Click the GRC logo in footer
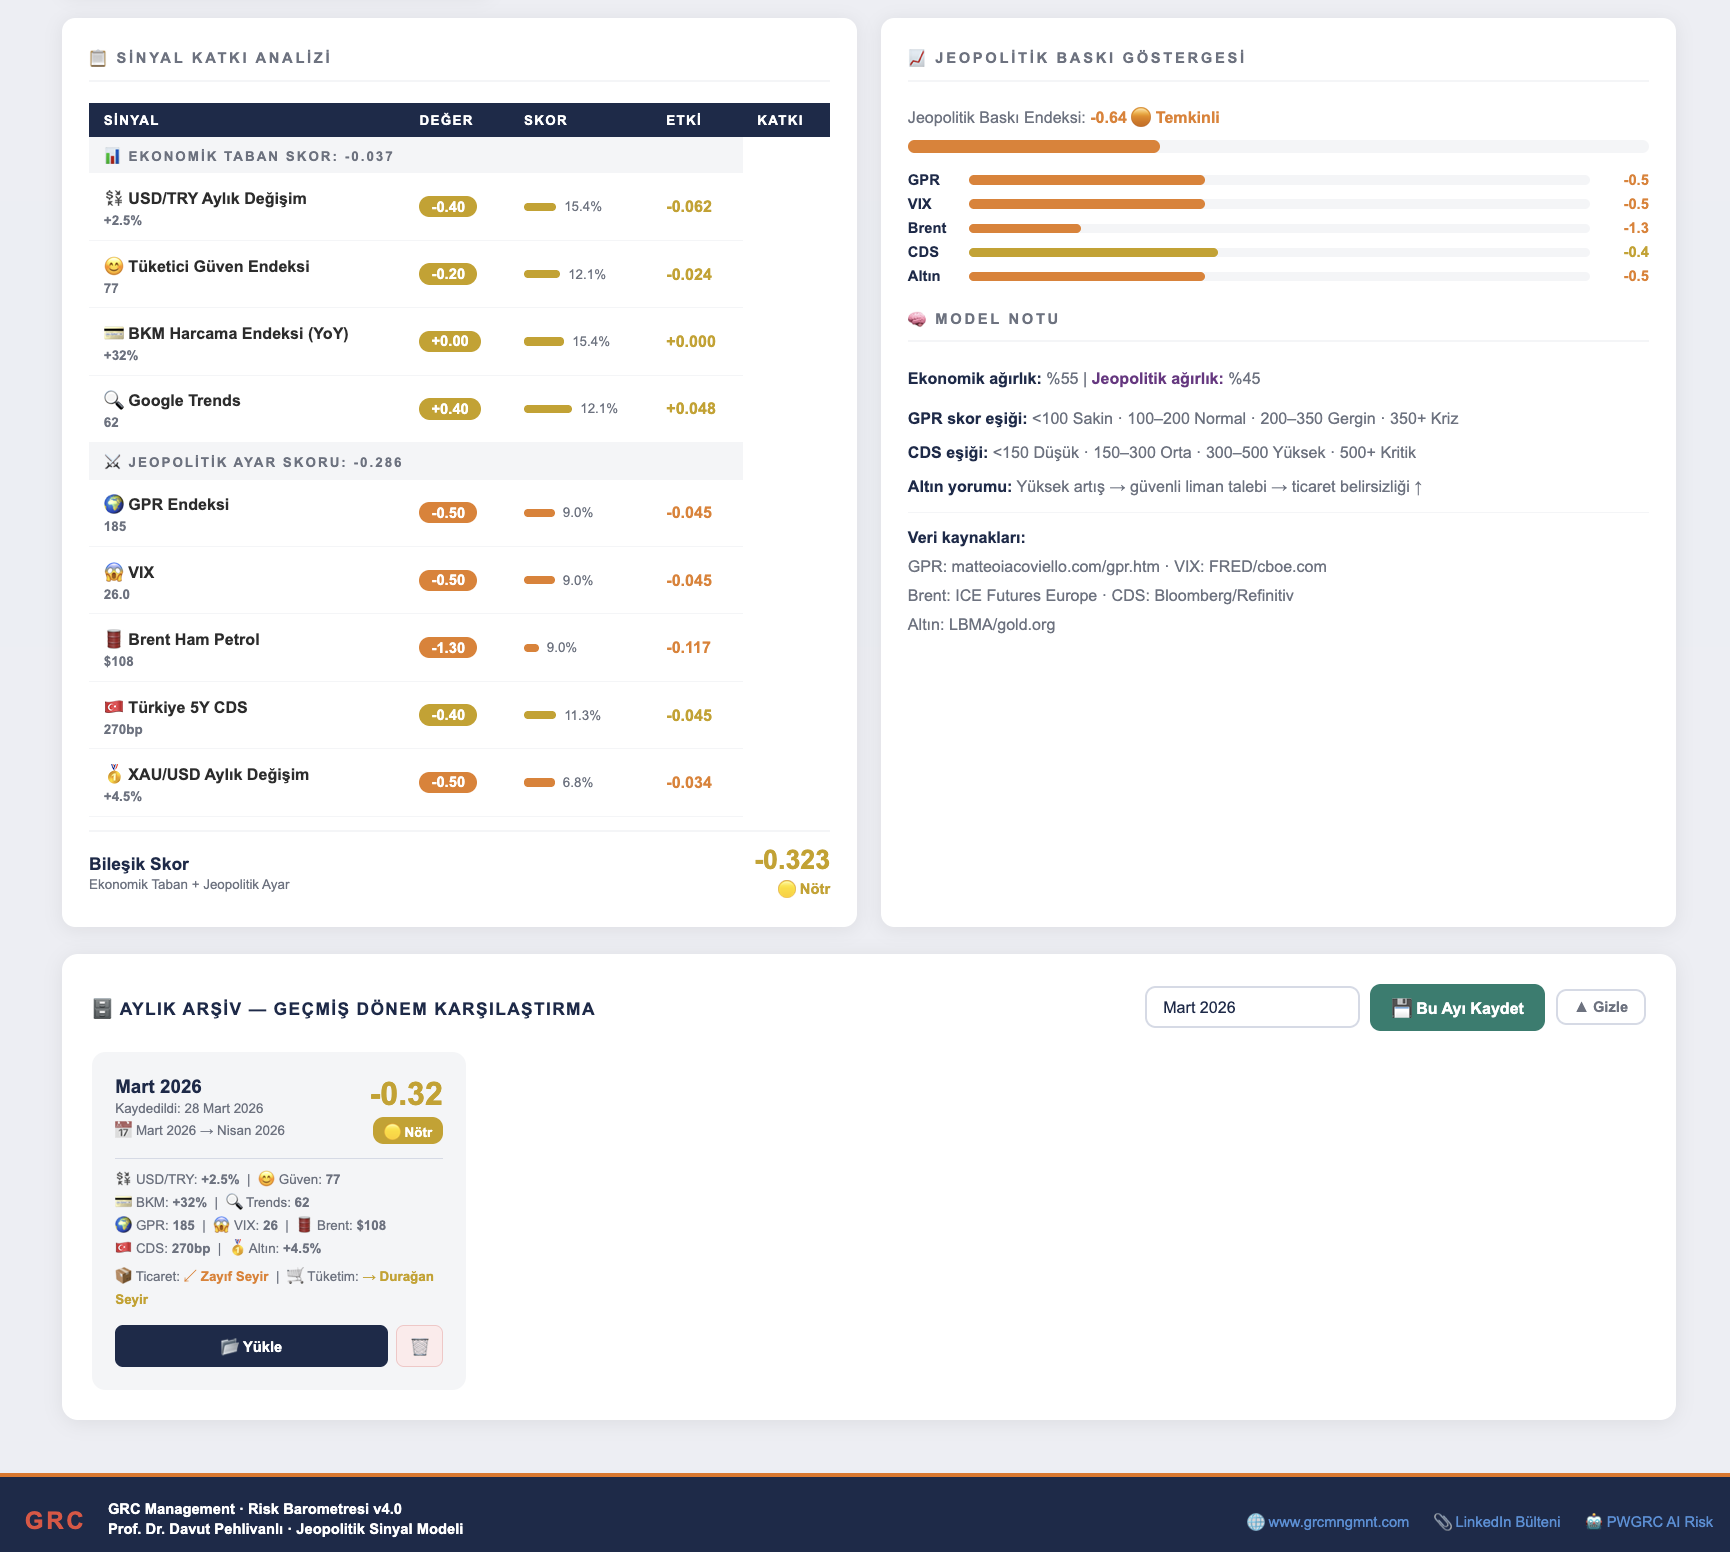This screenshot has height=1552, width=1730. click(54, 1521)
